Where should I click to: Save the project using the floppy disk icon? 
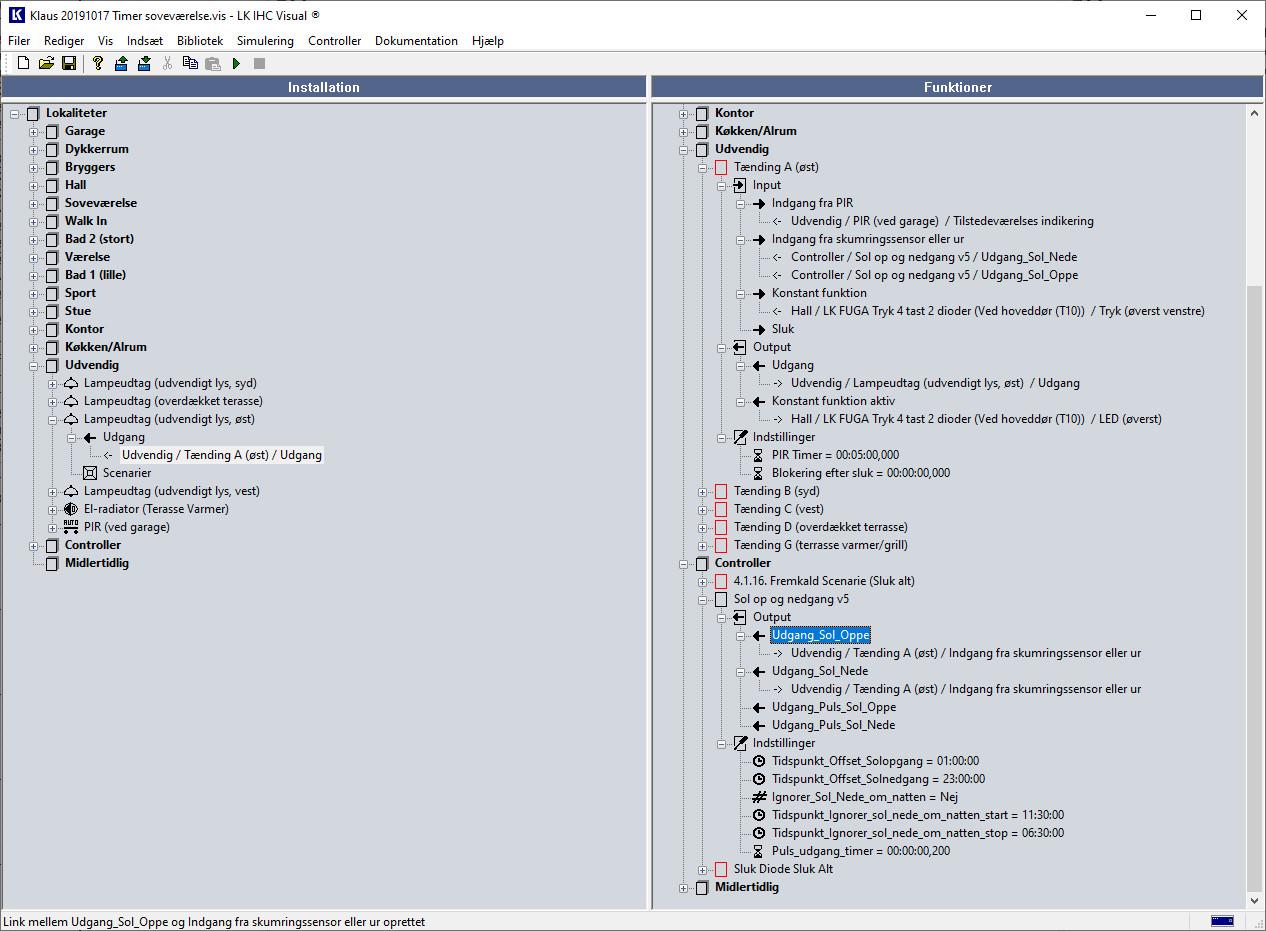click(x=69, y=63)
